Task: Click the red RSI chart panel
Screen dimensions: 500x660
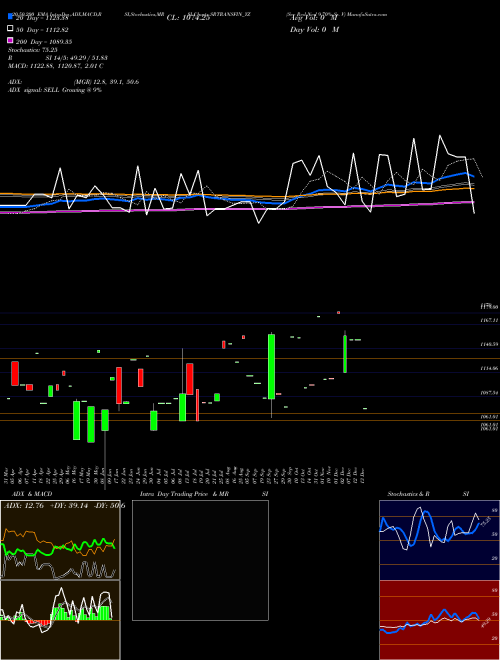Action: [439, 620]
